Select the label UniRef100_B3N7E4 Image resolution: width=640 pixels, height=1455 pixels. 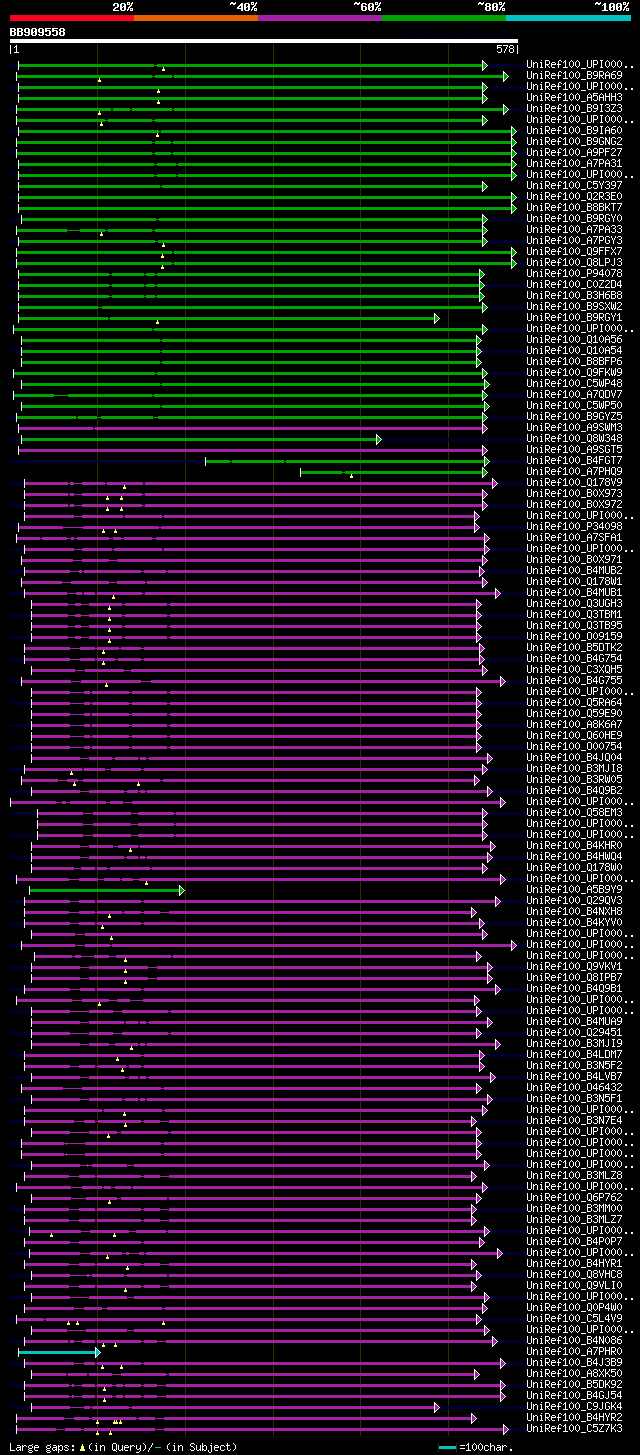click(x=574, y=1120)
